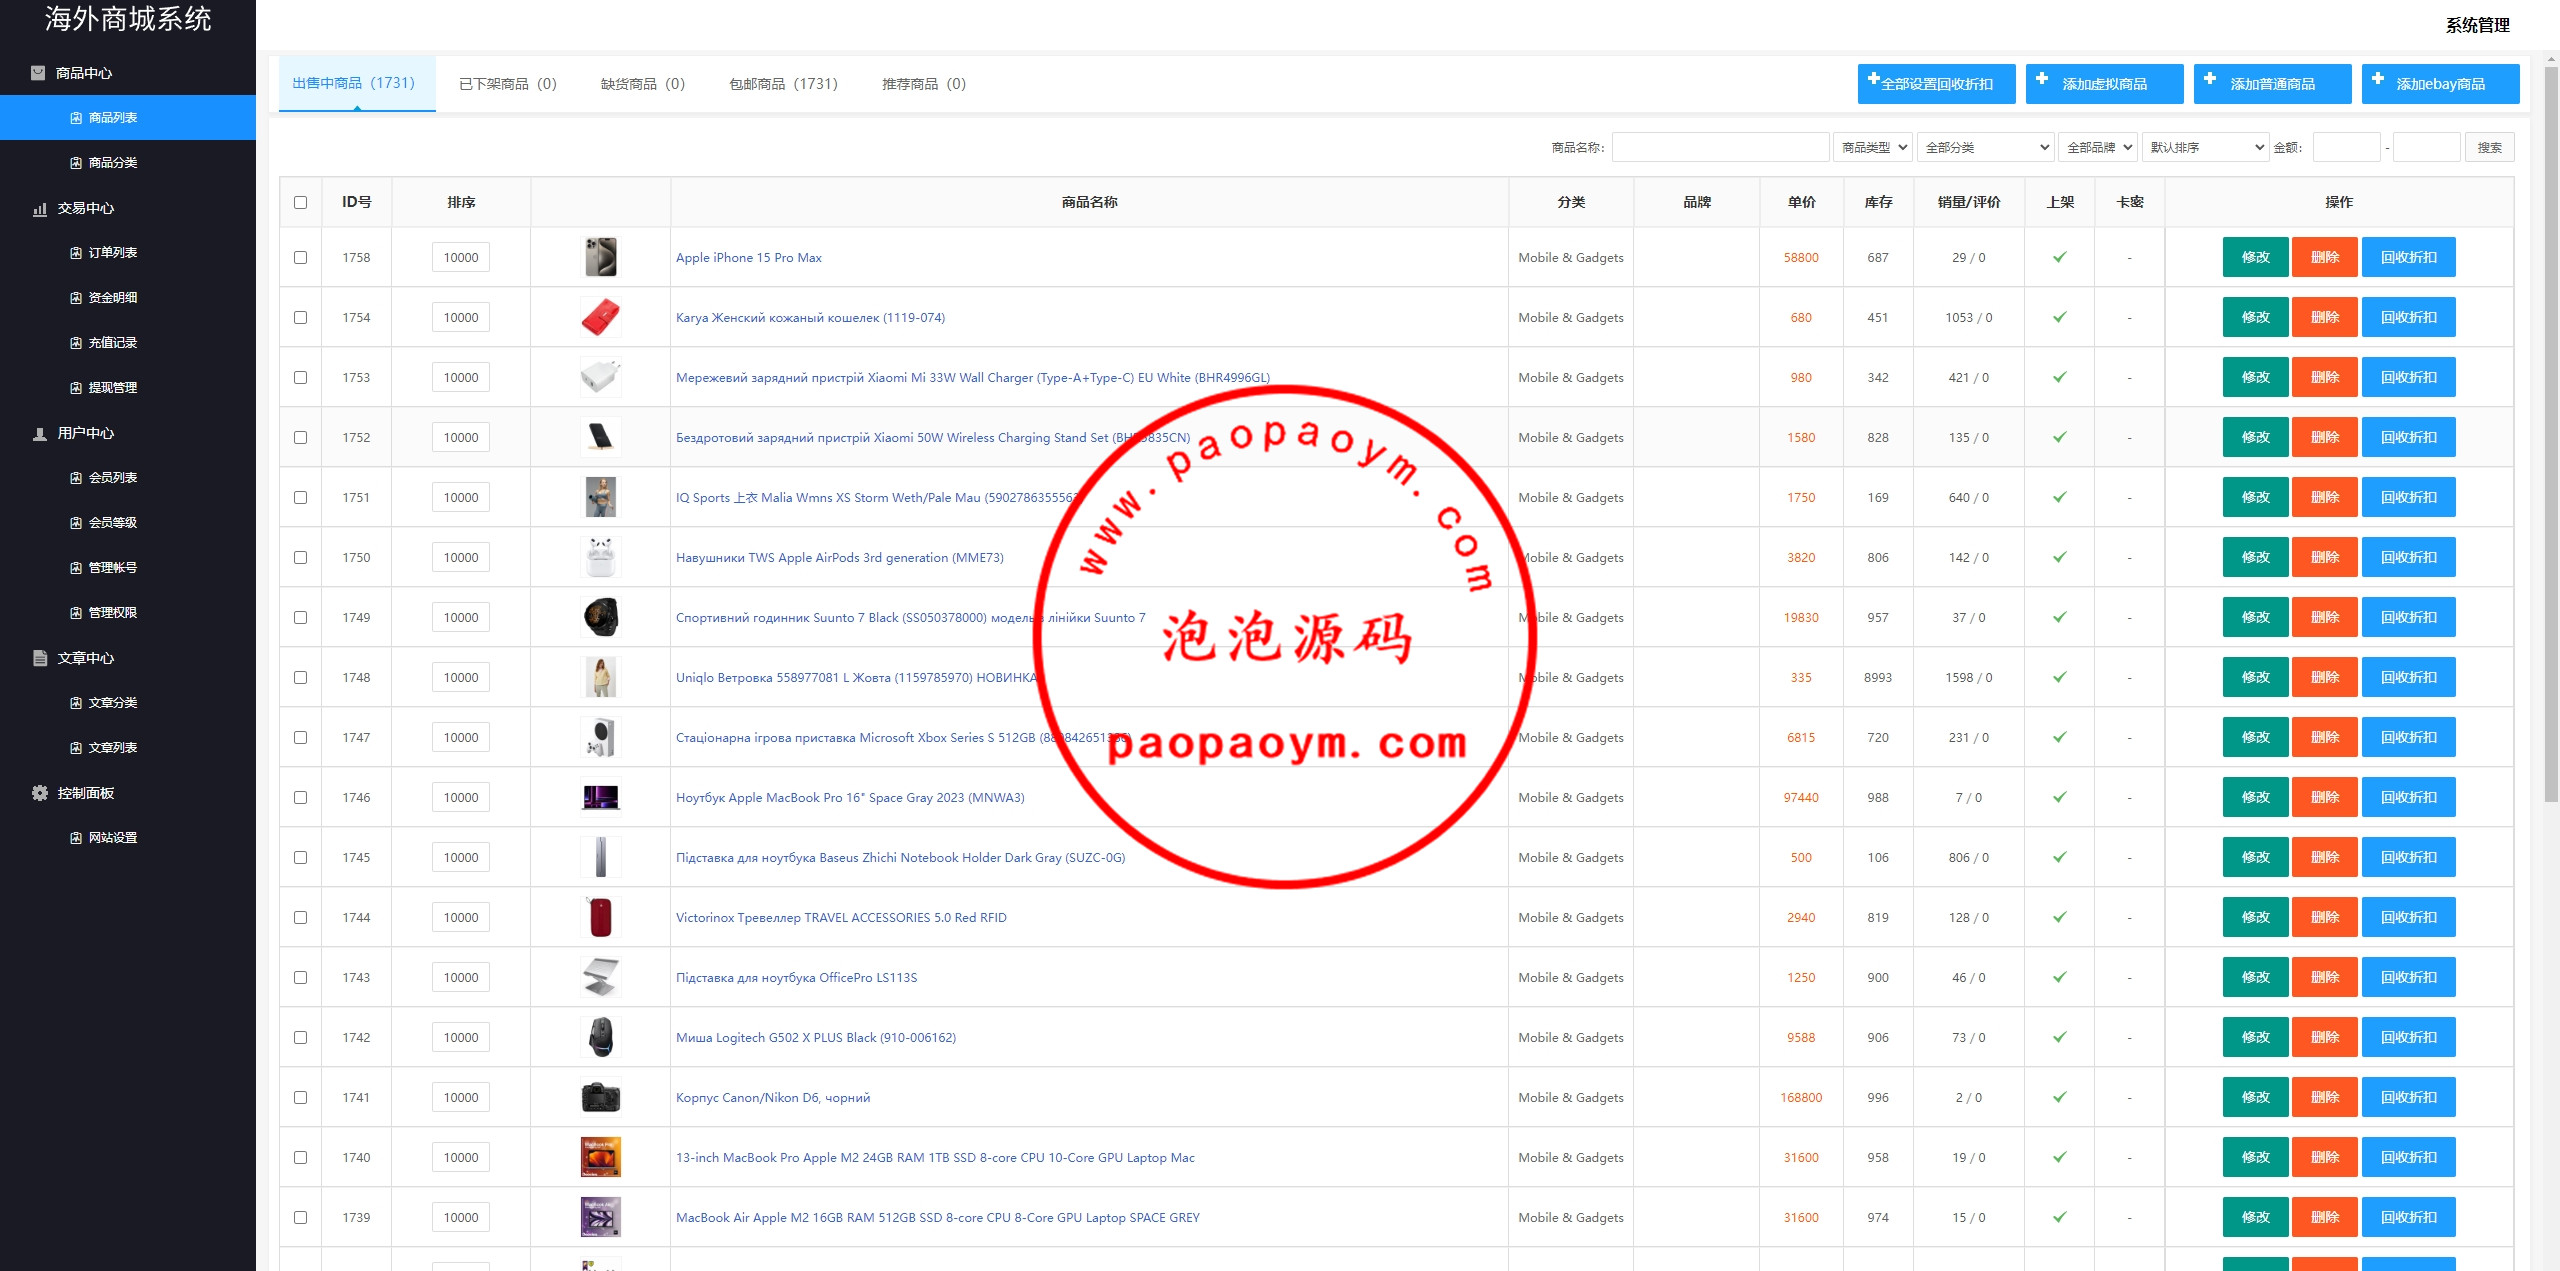Click plus icon on 添加普通商品 button
Viewport: 2560px width, 1271px height.
point(2210,78)
